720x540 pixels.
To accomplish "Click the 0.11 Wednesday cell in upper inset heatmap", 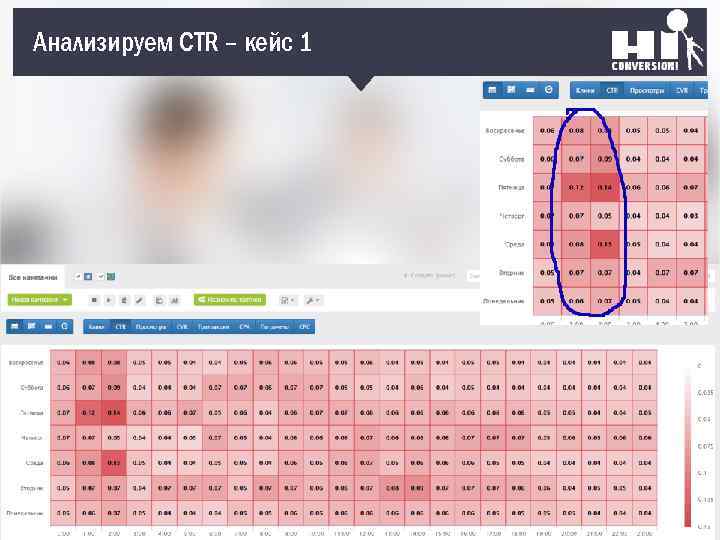I will [x=605, y=244].
